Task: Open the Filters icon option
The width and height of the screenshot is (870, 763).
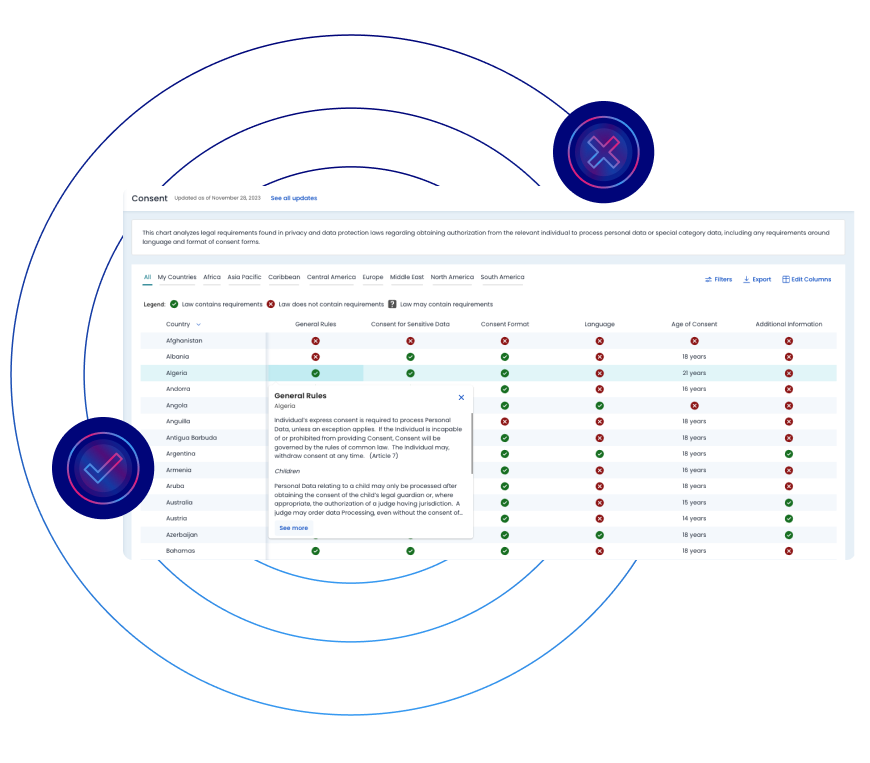Action: [708, 279]
